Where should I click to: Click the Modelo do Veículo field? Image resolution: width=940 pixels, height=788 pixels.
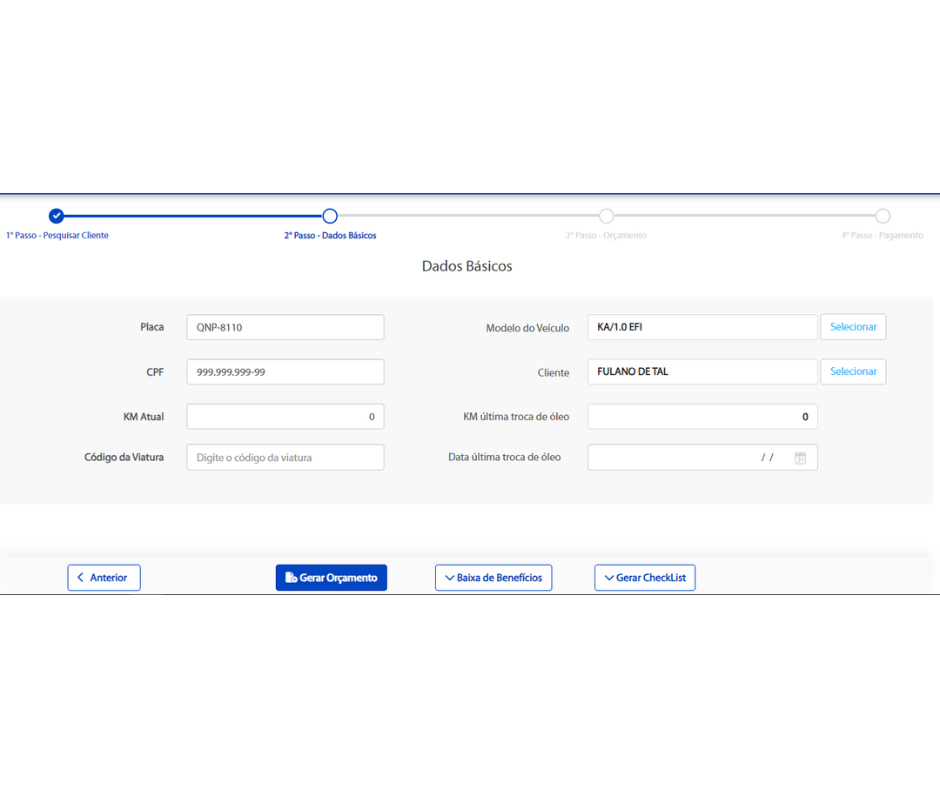(x=703, y=327)
